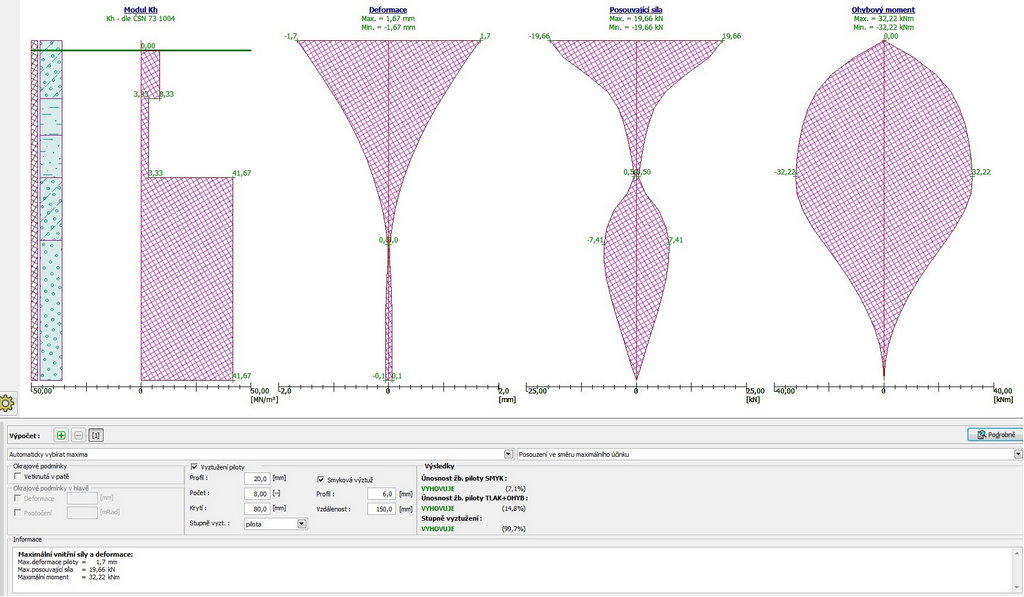Add a new calculation with plus icon
Image resolution: width=1024 pixels, height=597 pixels.
point(61,435)
